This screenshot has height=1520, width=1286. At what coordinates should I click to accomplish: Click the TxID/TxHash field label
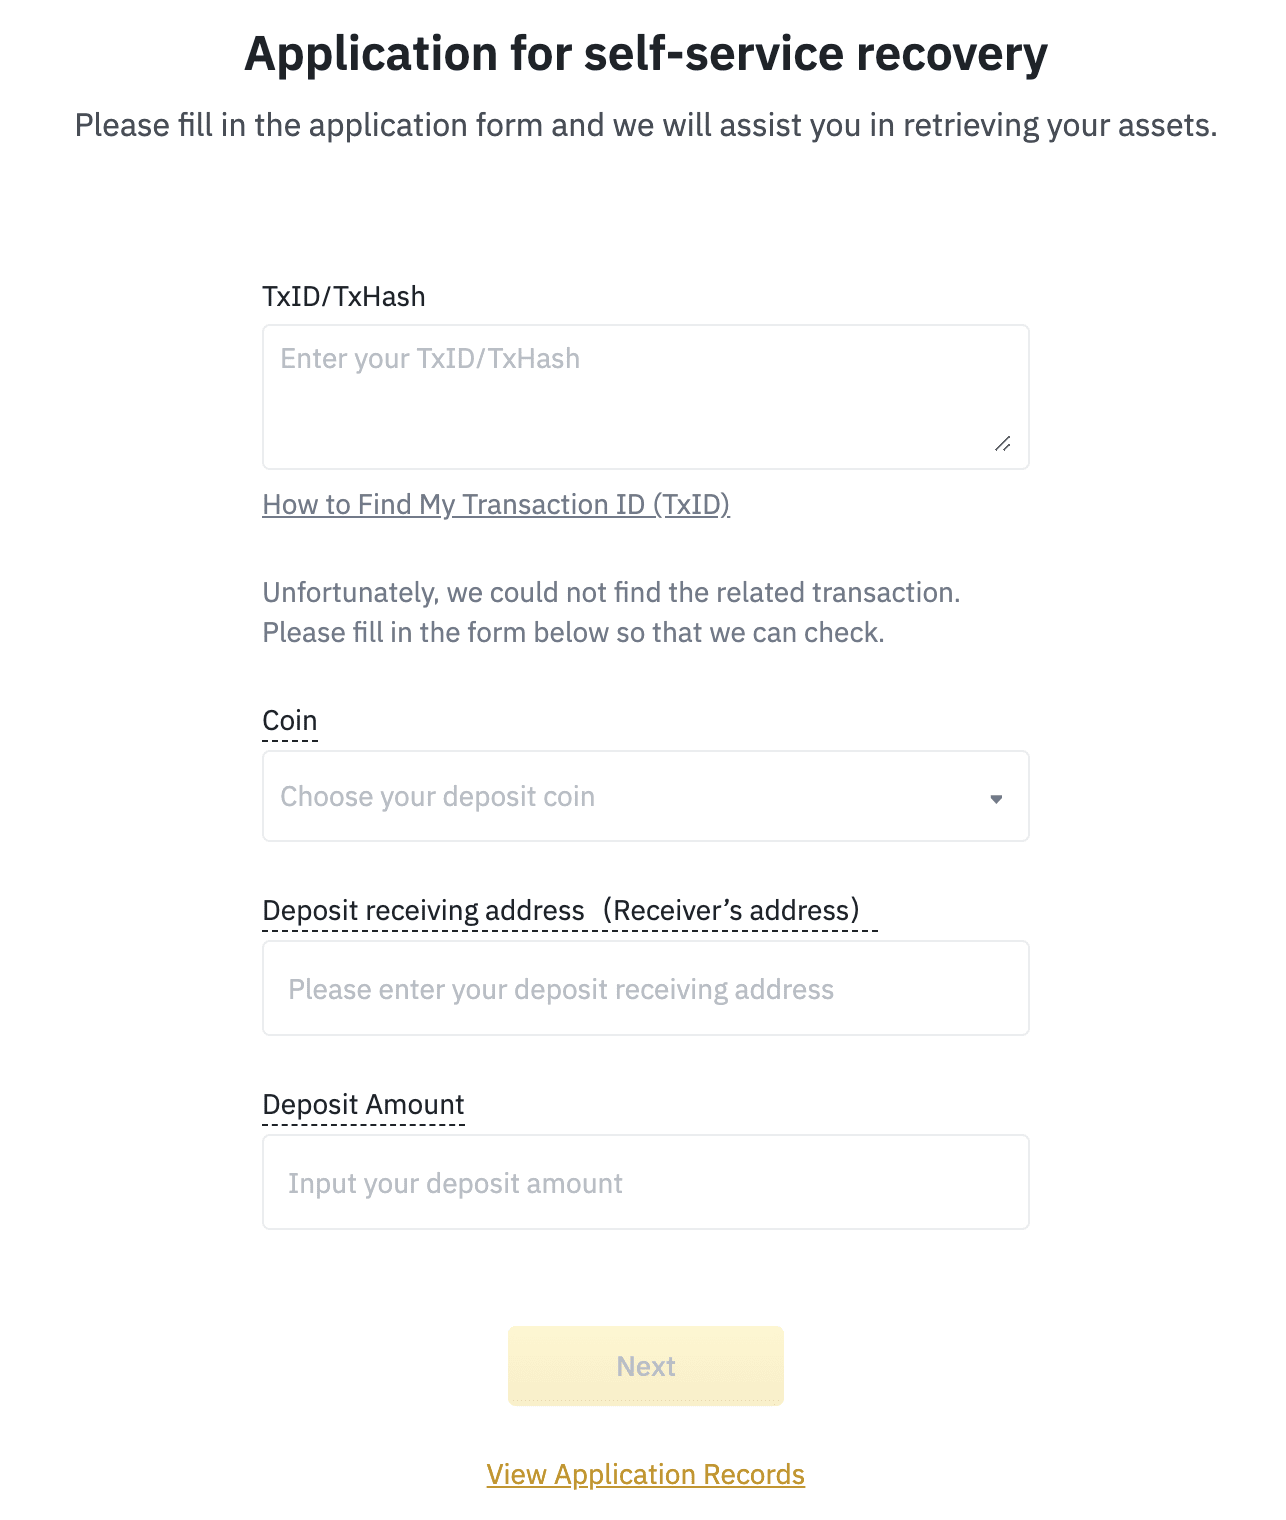click(344, 297)
